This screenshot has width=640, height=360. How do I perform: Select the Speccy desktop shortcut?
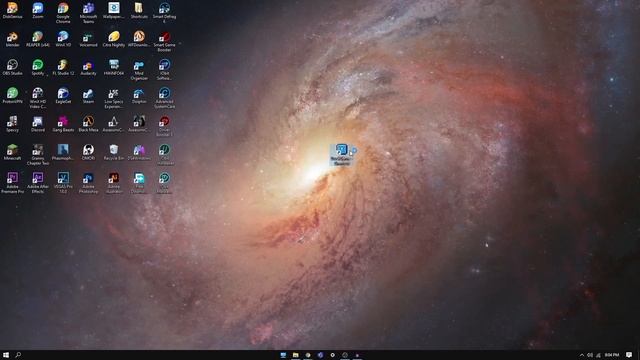point(12,124)
